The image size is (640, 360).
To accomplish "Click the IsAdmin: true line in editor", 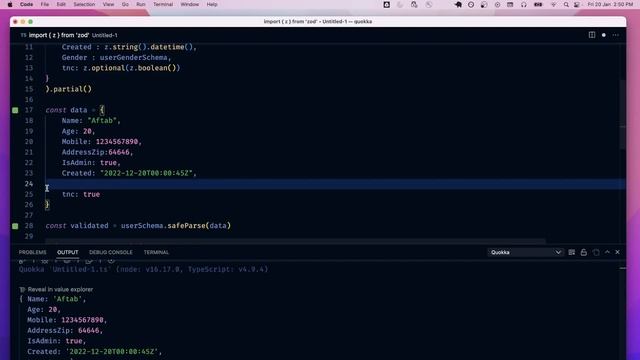I will (x=91, y=163).
